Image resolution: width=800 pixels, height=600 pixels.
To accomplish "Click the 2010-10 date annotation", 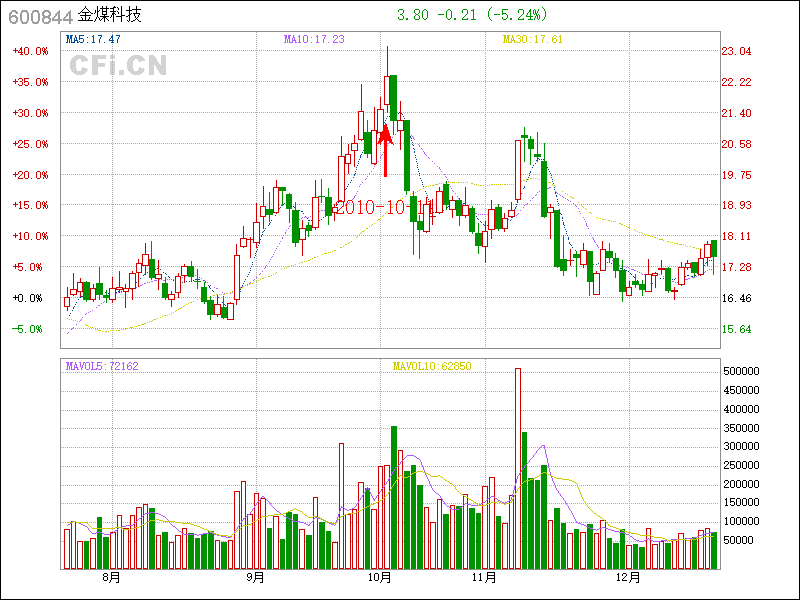I will (x=372, y=207).
